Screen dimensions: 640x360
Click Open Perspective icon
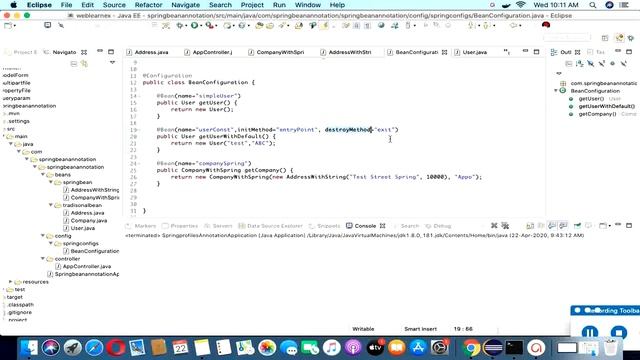pyautogui.click(x=605, y=38)
